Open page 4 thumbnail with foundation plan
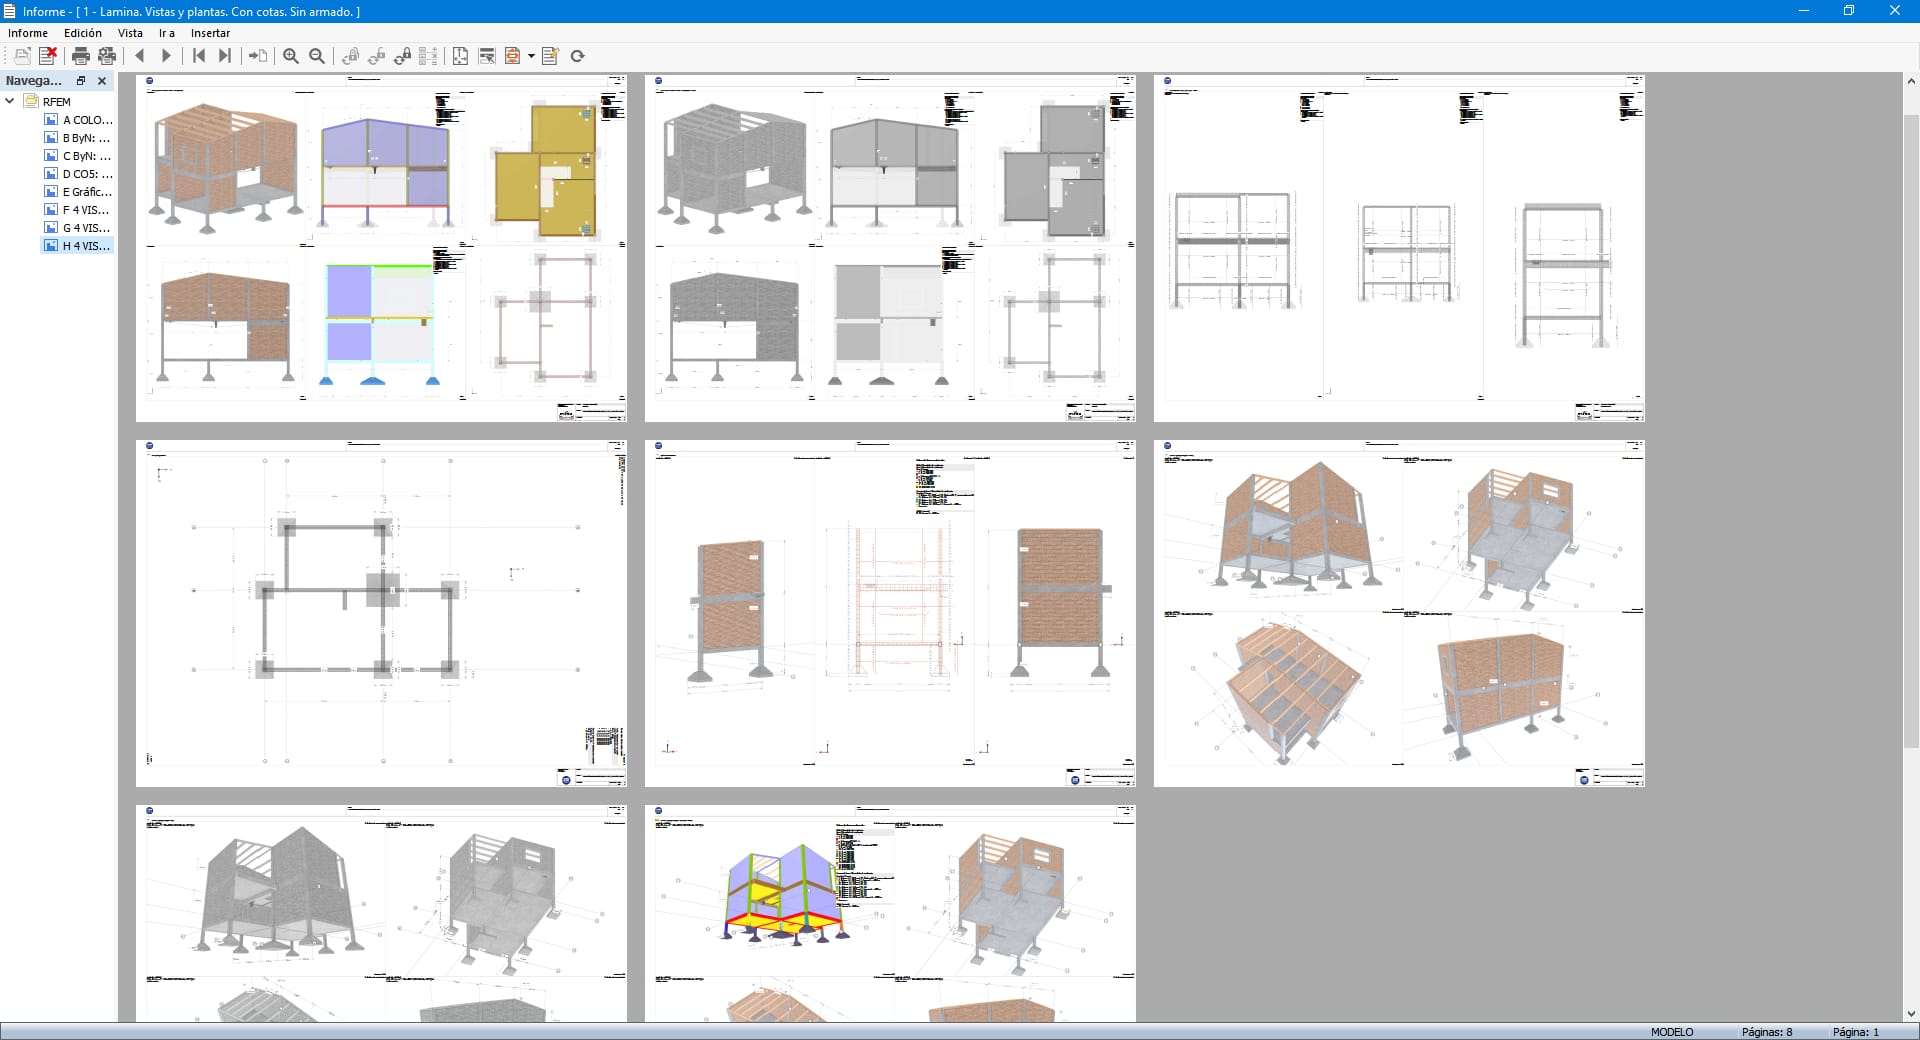 tap(382, 613)
